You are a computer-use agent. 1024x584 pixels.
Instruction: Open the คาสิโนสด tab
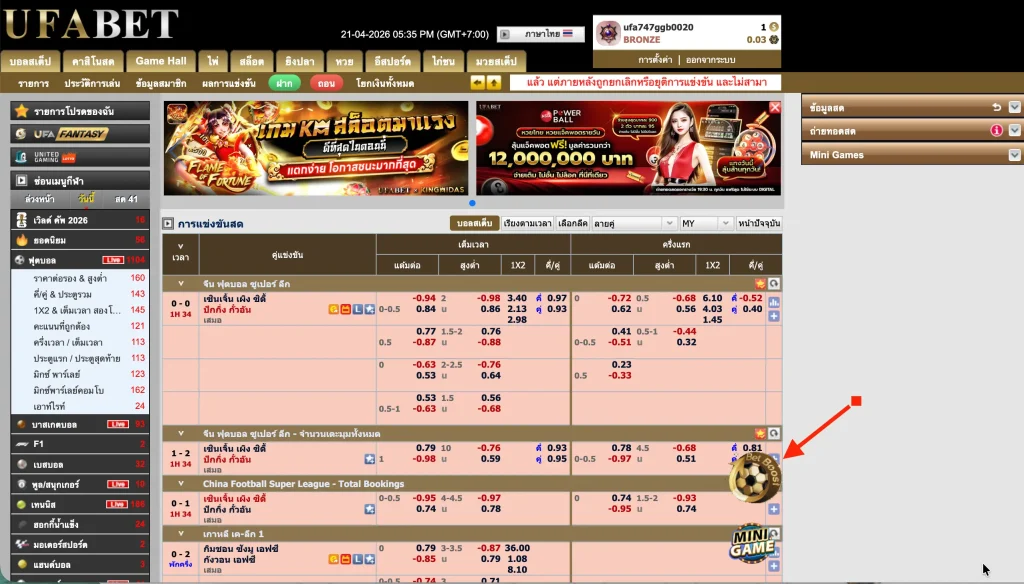[x=93, y=61]
